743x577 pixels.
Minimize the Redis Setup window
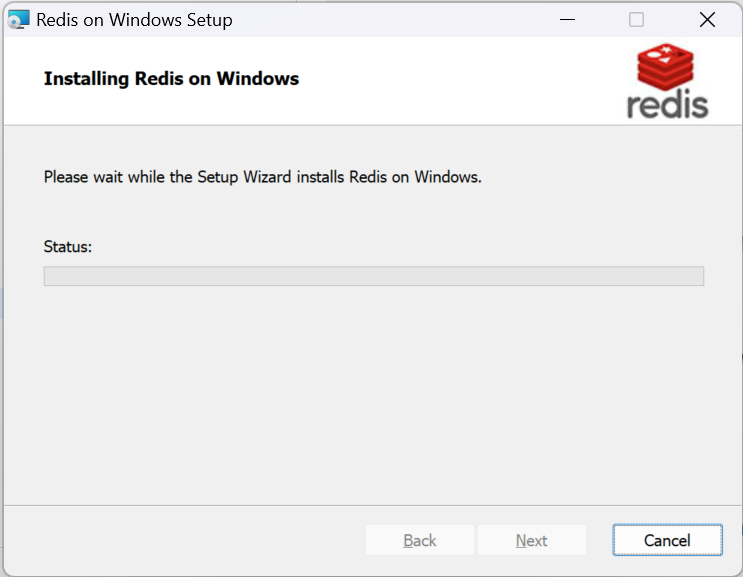[567, 20]
